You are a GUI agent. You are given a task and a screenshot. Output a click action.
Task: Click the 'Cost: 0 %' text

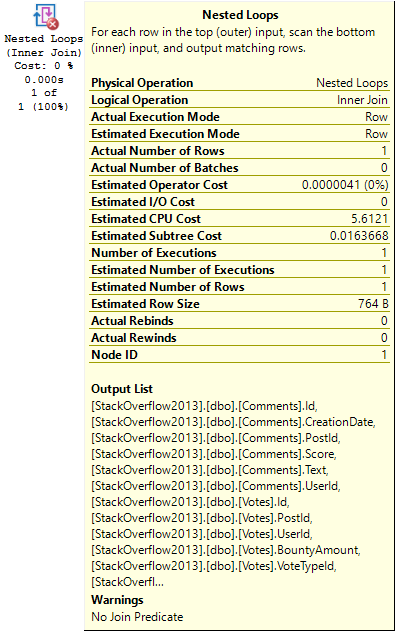(43, 66)
